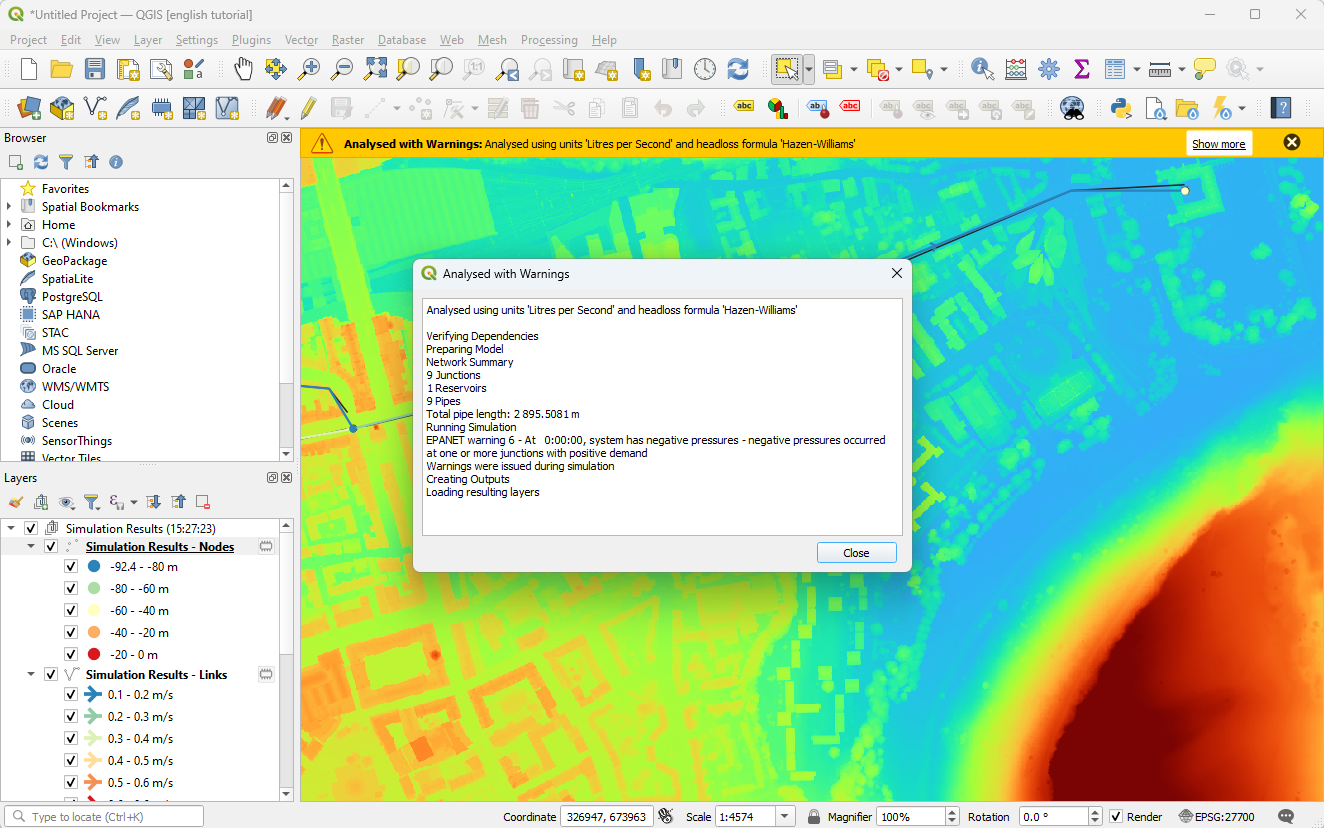
Task: Collapse the Simulation Results - Nodes layer
Action: 31,547
